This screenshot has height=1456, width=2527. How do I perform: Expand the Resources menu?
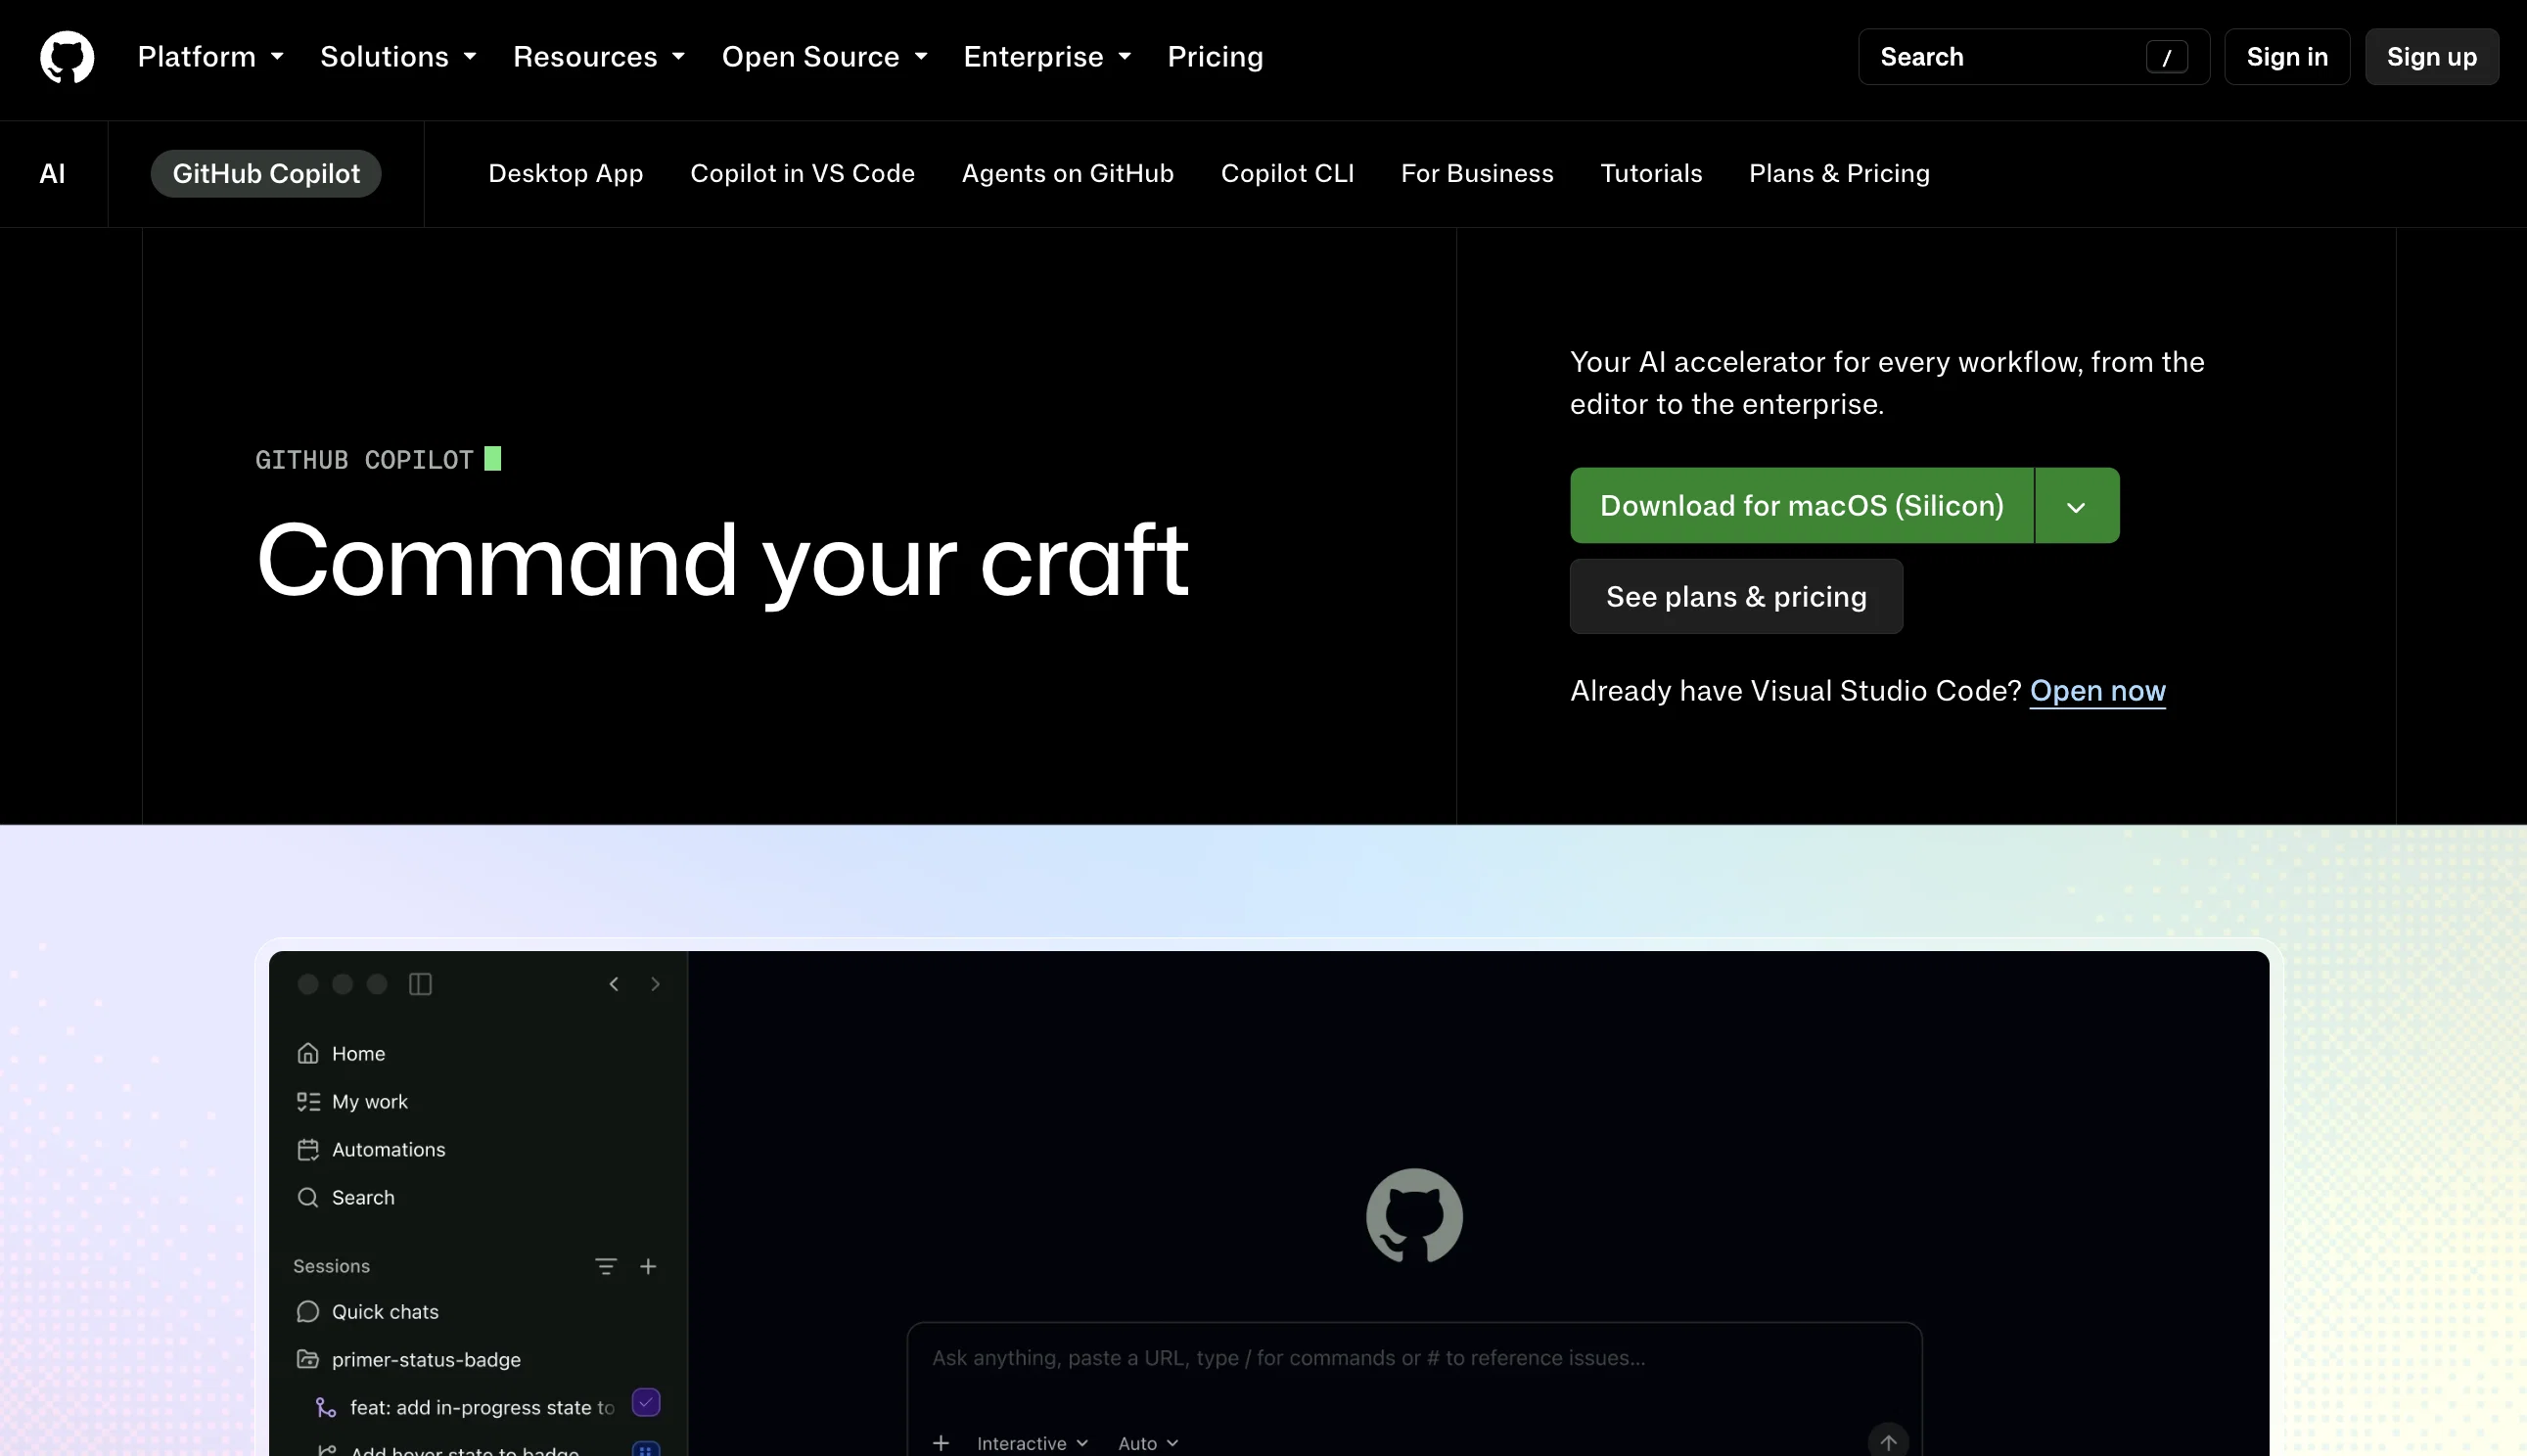click(x=599, y=57)
